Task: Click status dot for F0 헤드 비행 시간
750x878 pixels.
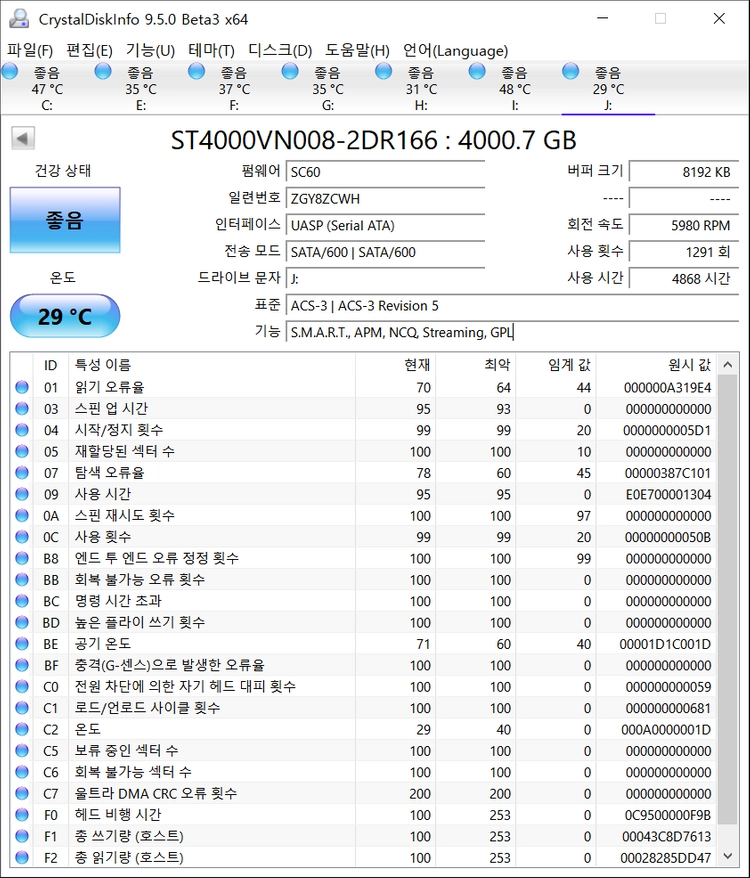Action: [x=22, y=814]
